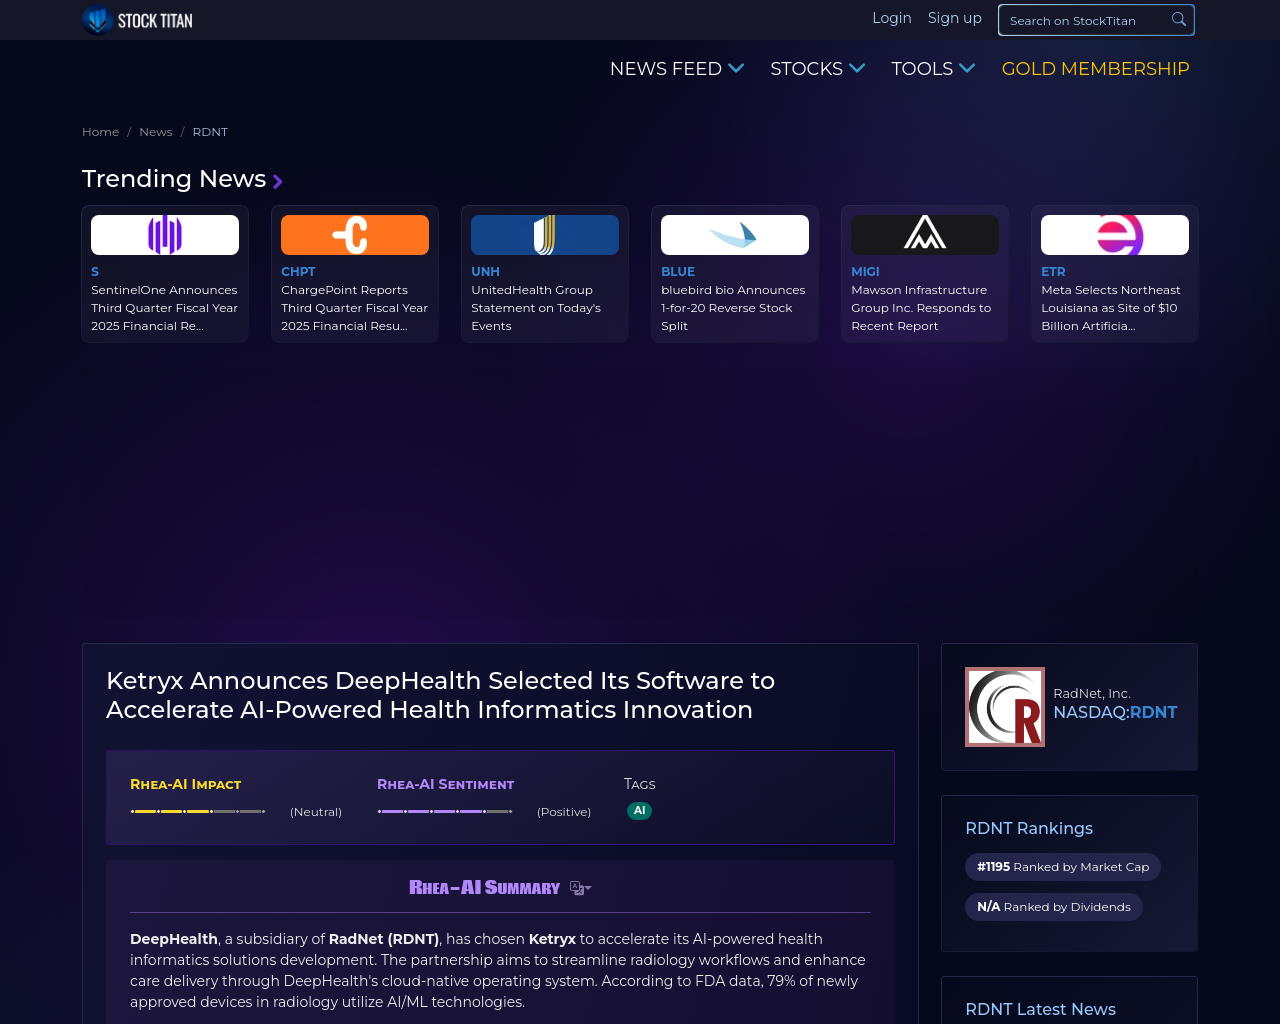Expand the NEWS FEED menu
The width and height of the screenshot is (1280, 1024).
point(677,69)
